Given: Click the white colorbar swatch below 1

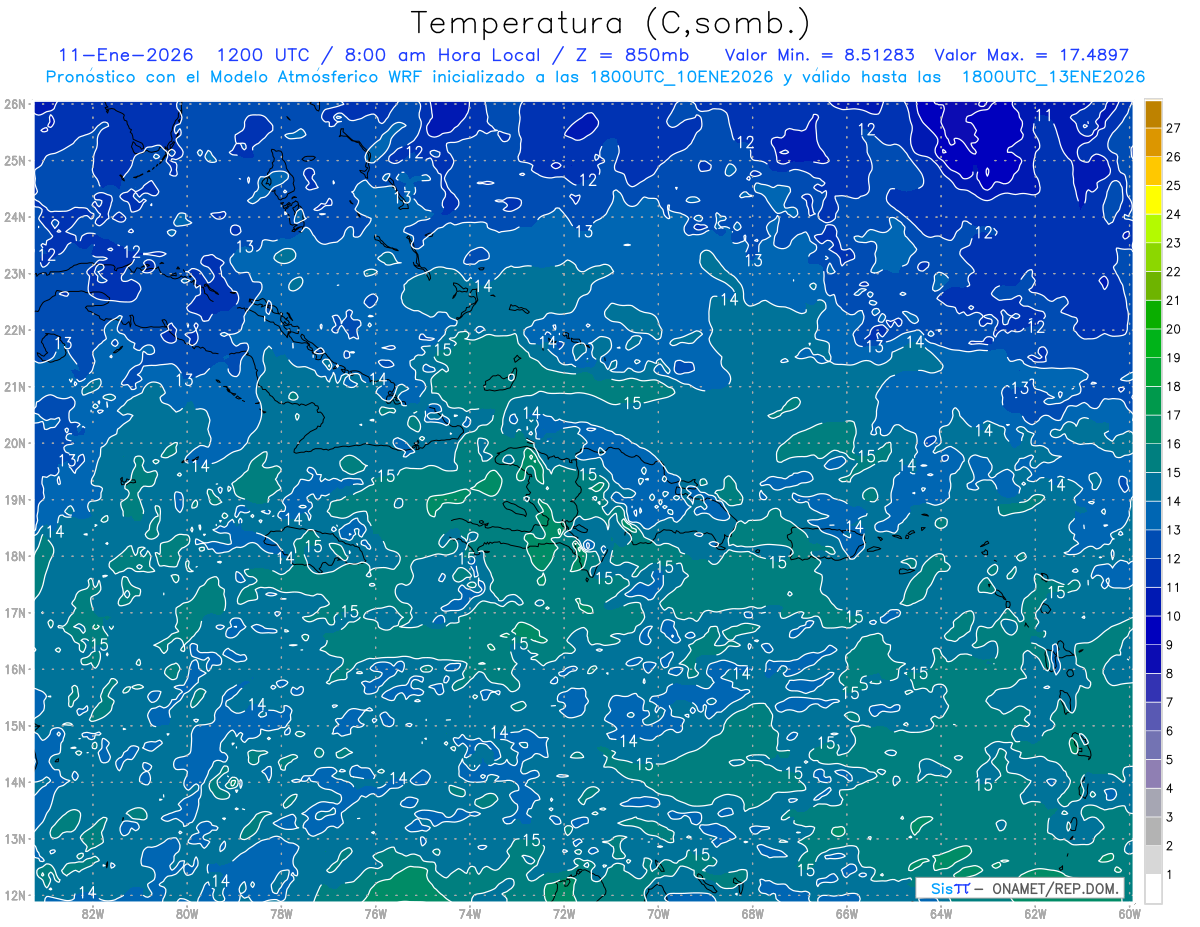Looking at the screenshot, I should tap(1153, 888).
